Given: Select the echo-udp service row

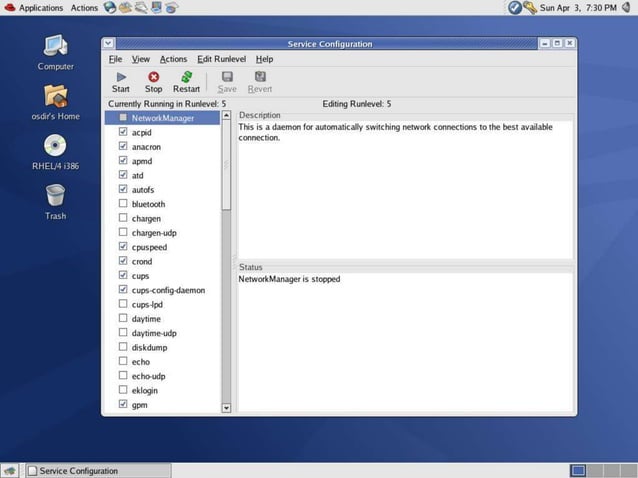Looking at the screenshot, I should click(163, 376).
